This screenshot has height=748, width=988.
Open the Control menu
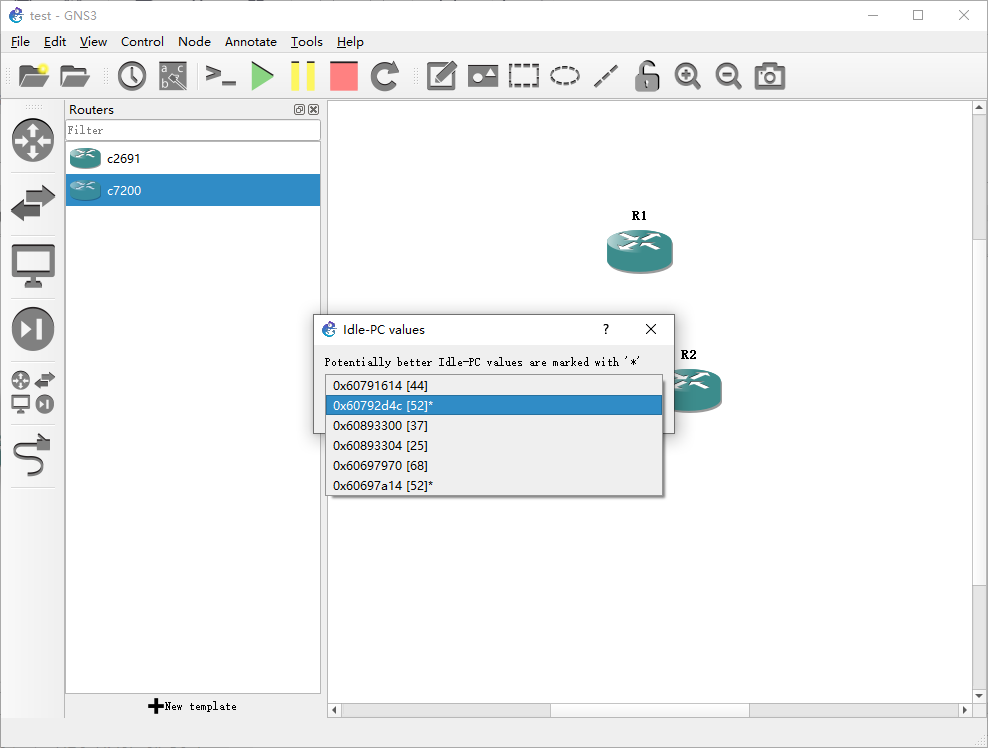coord(142,42)
